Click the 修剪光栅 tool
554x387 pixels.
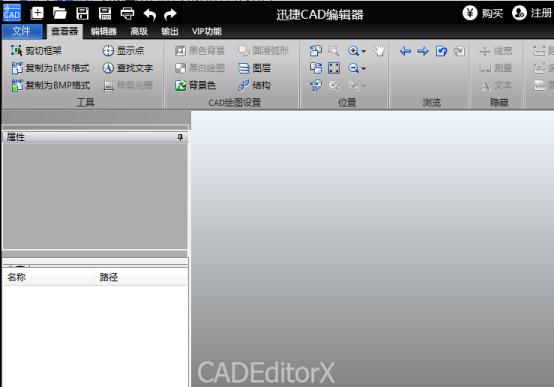tap(128, 85)
